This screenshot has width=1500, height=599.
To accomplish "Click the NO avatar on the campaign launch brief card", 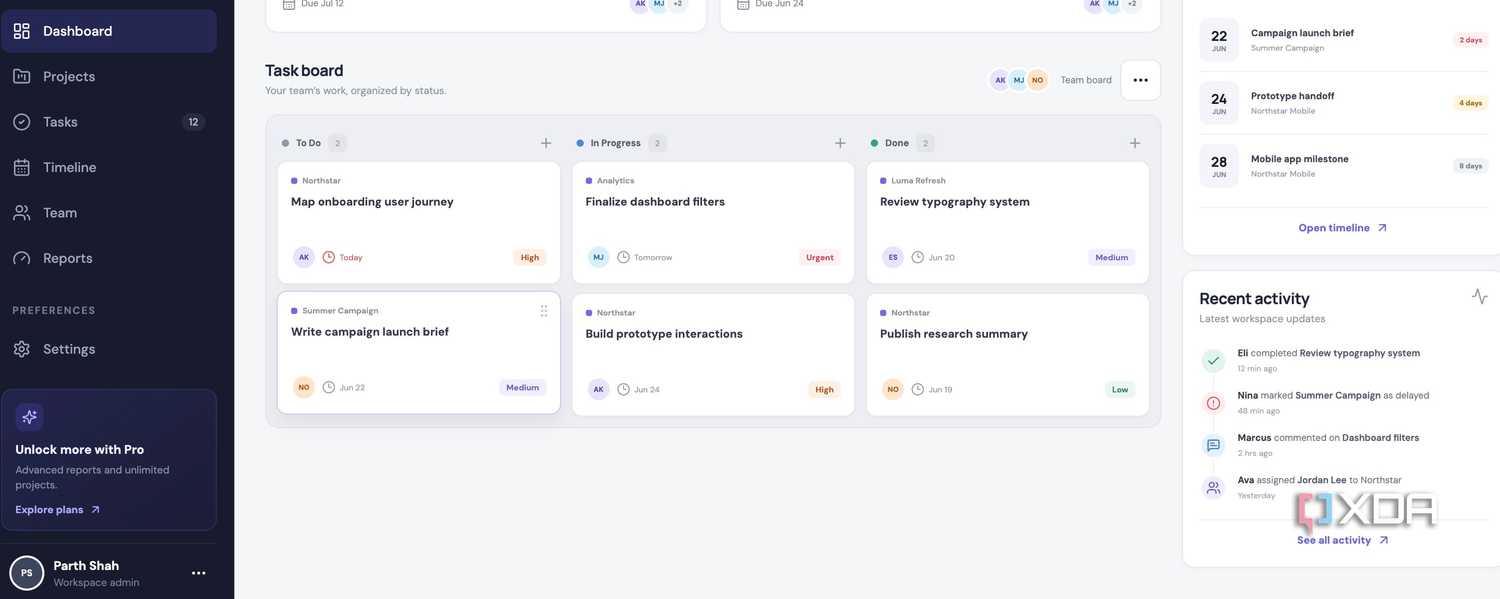I will click(304, 387).
